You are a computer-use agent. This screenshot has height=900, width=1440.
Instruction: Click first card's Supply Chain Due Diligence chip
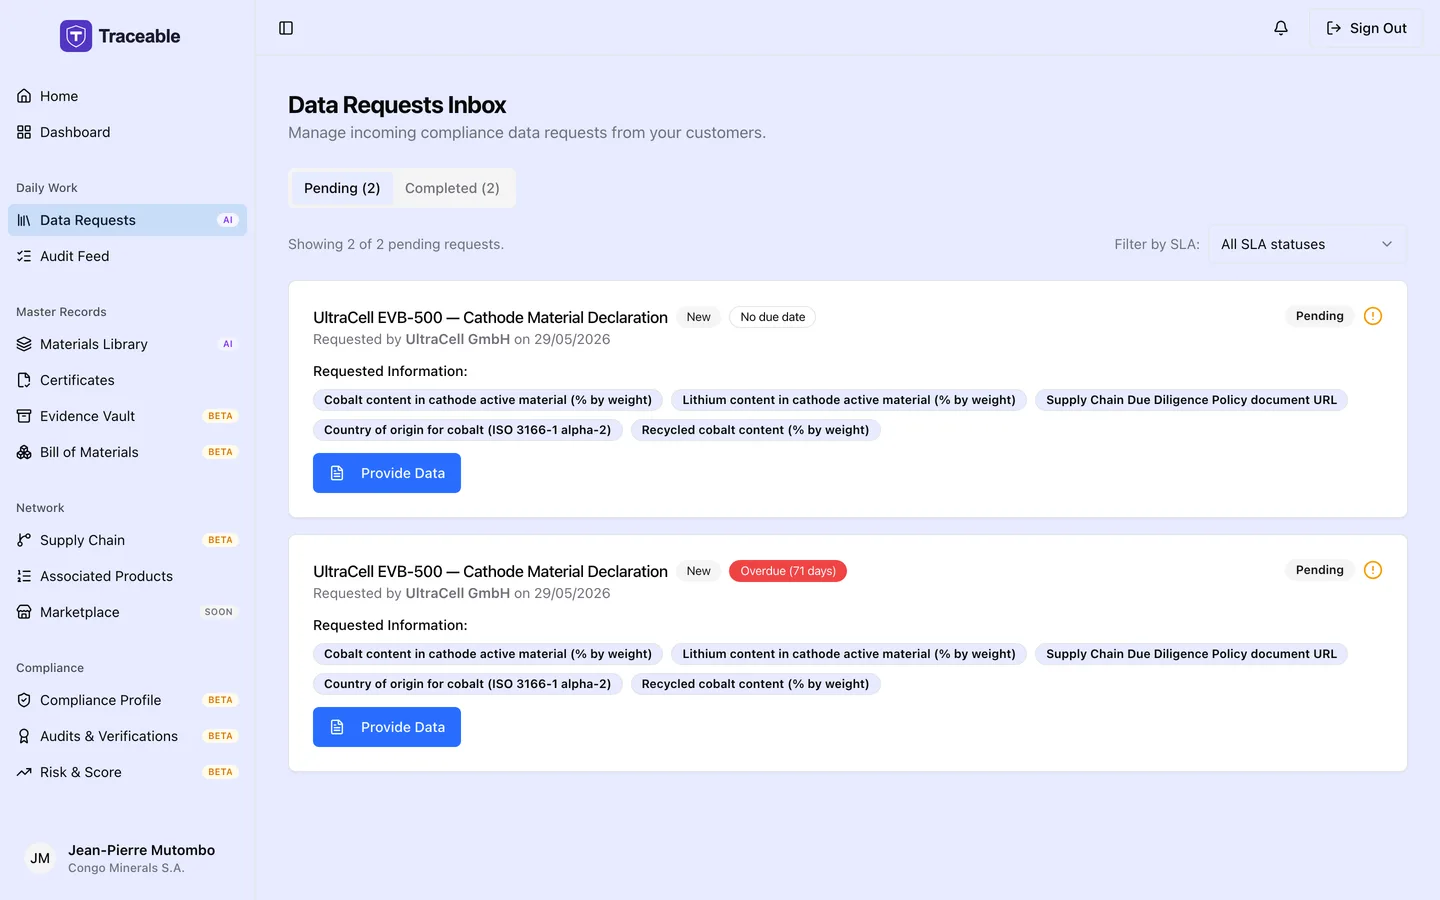click(x=1191, y=400)
